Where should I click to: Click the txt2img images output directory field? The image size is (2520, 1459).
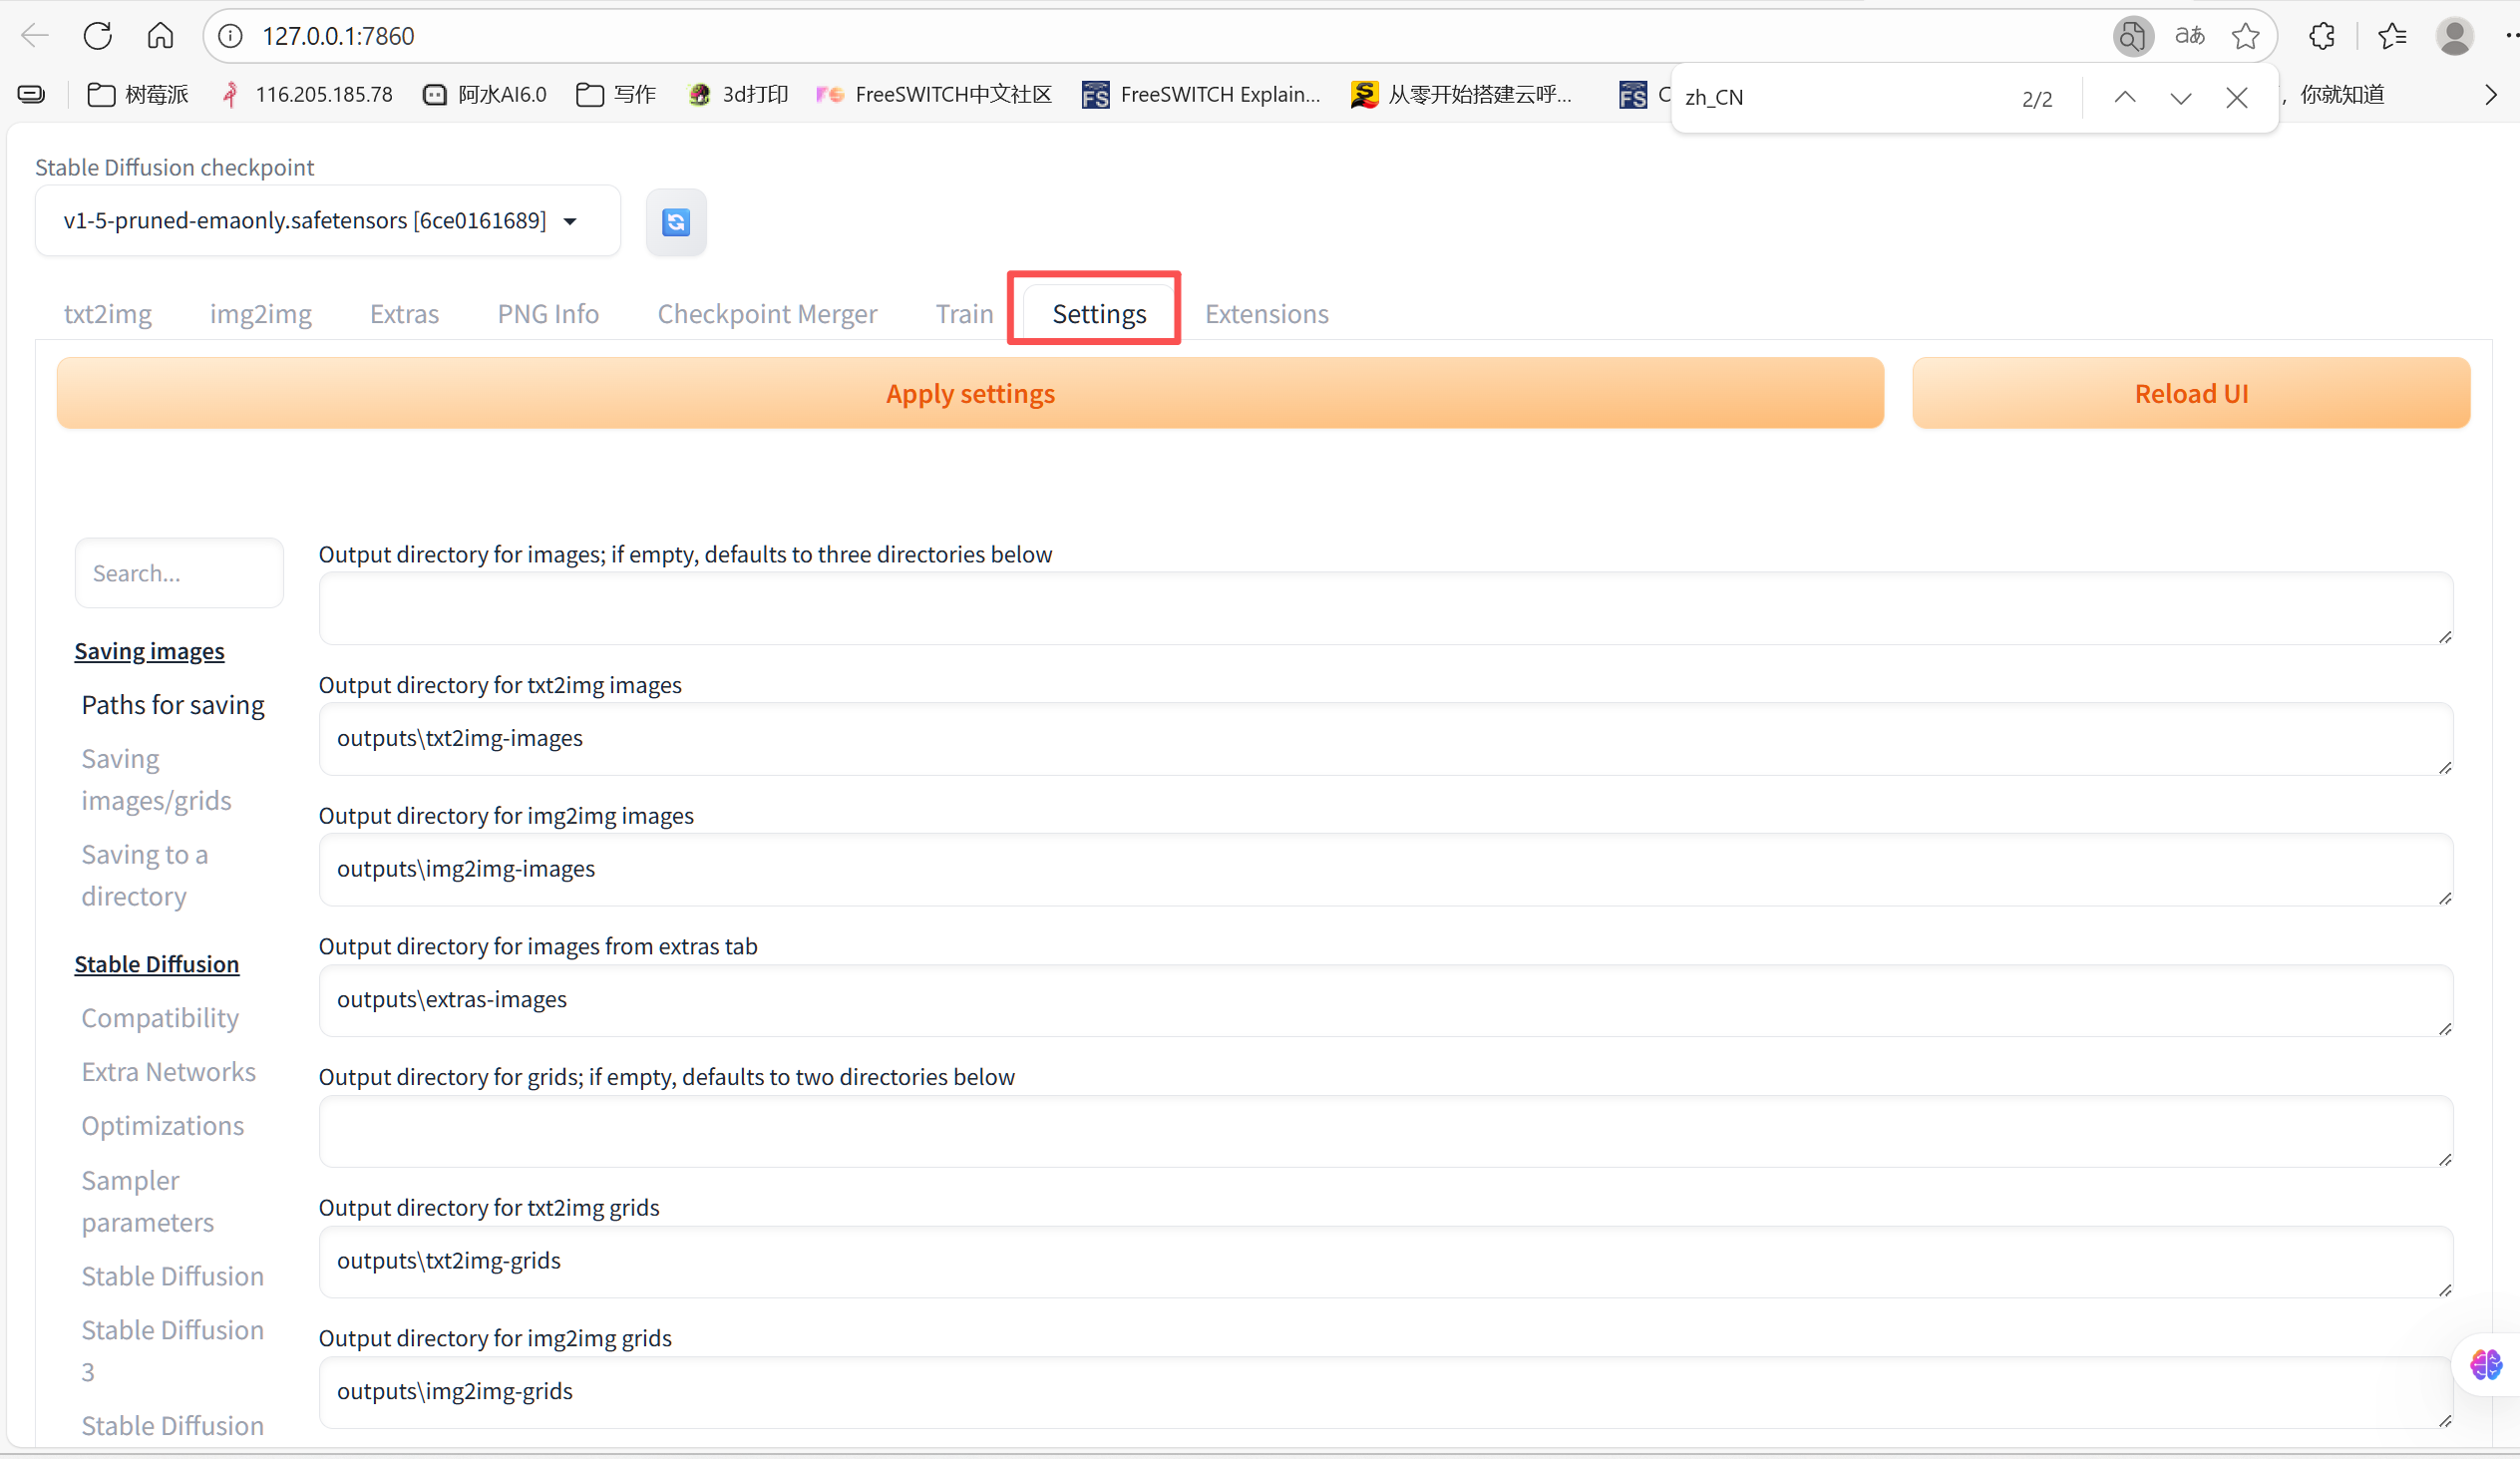(x=1384, y=738)
